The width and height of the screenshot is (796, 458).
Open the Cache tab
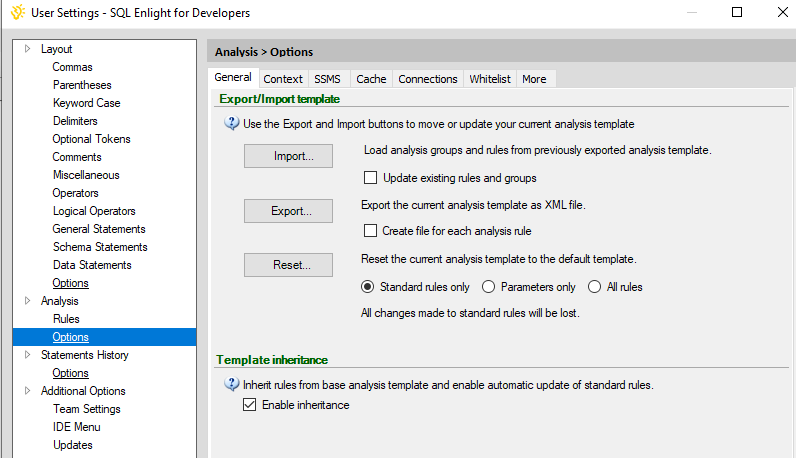pyautogui.click(x=371, y=79)
